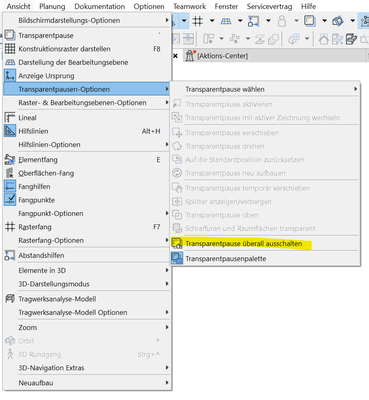This screenshot has width=369, height=400.
Task: Click Darstellung der Bearbeitungsebene entry
Action: tap(87, 62)
